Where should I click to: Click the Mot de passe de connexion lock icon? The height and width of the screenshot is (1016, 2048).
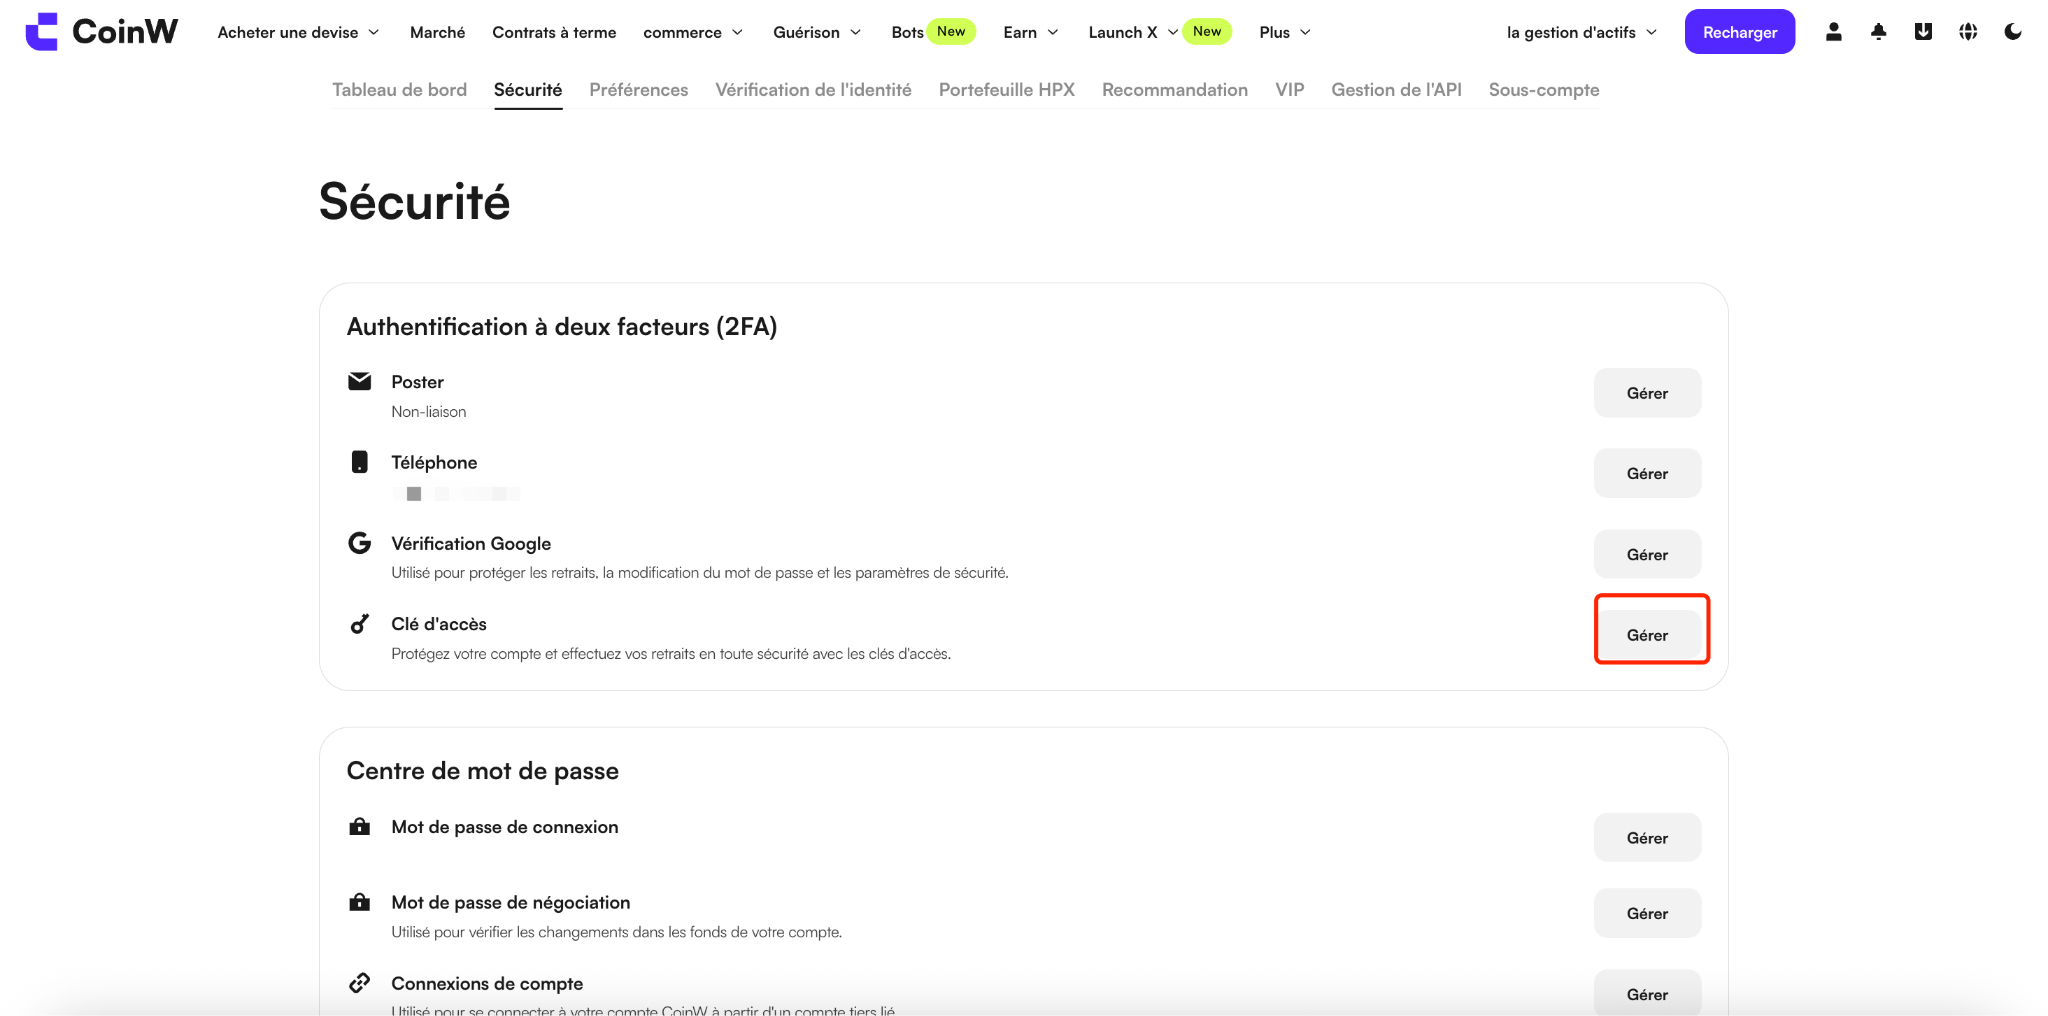(x=359, y=827)
